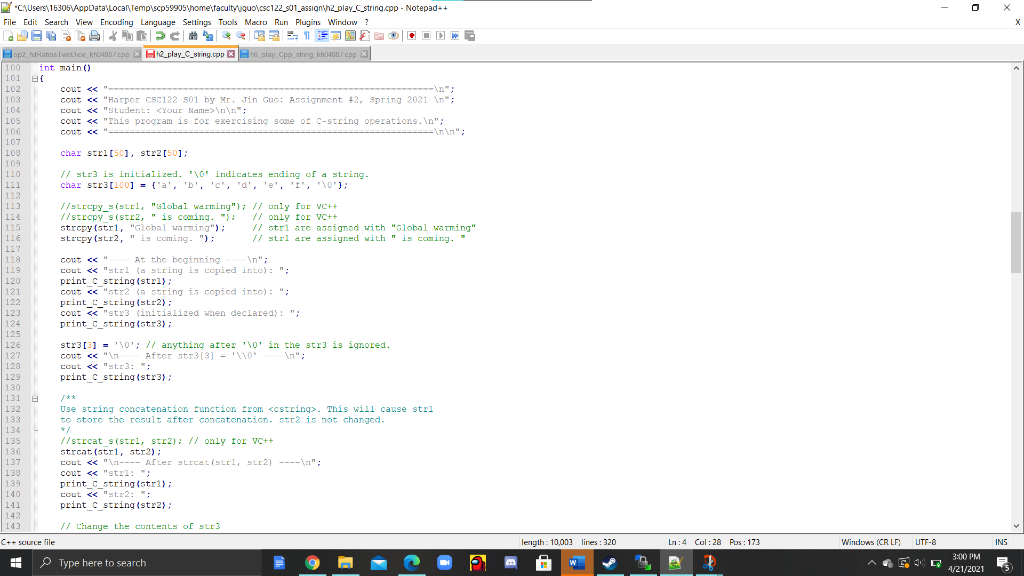This screenshot has width=1024, height=576.
Task: Toggle the Monitoring eye icon
Action: 393,36
